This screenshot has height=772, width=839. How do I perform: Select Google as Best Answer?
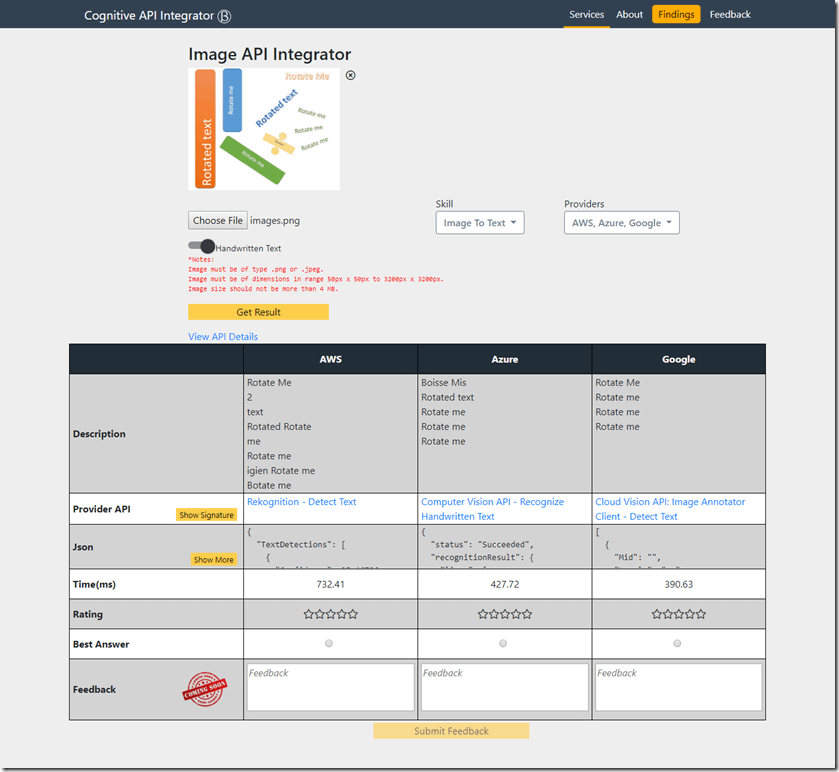678,644
